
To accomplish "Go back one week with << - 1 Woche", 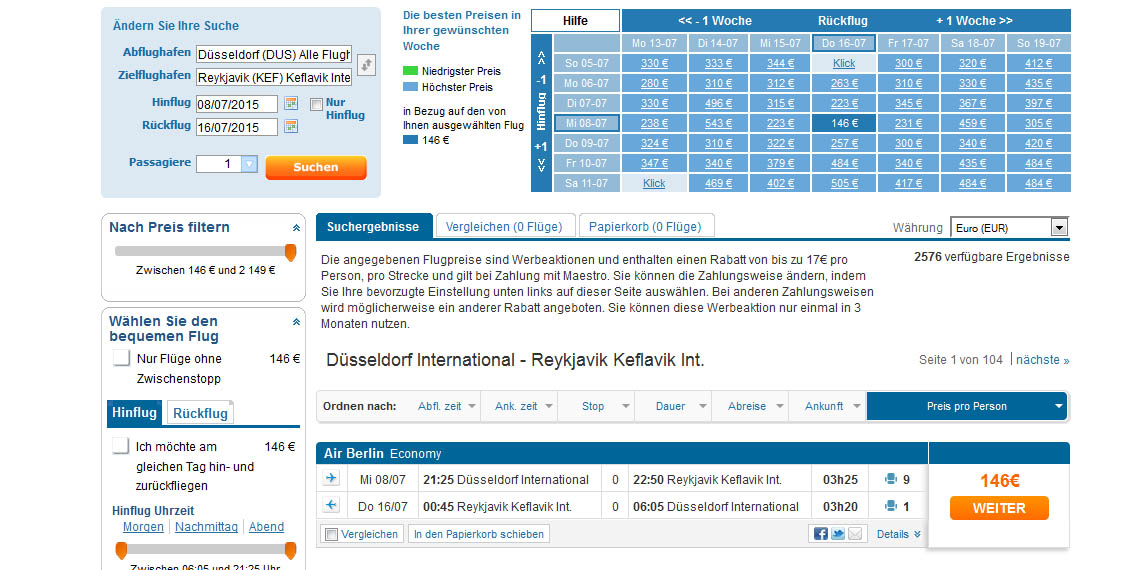I will 715,20.
